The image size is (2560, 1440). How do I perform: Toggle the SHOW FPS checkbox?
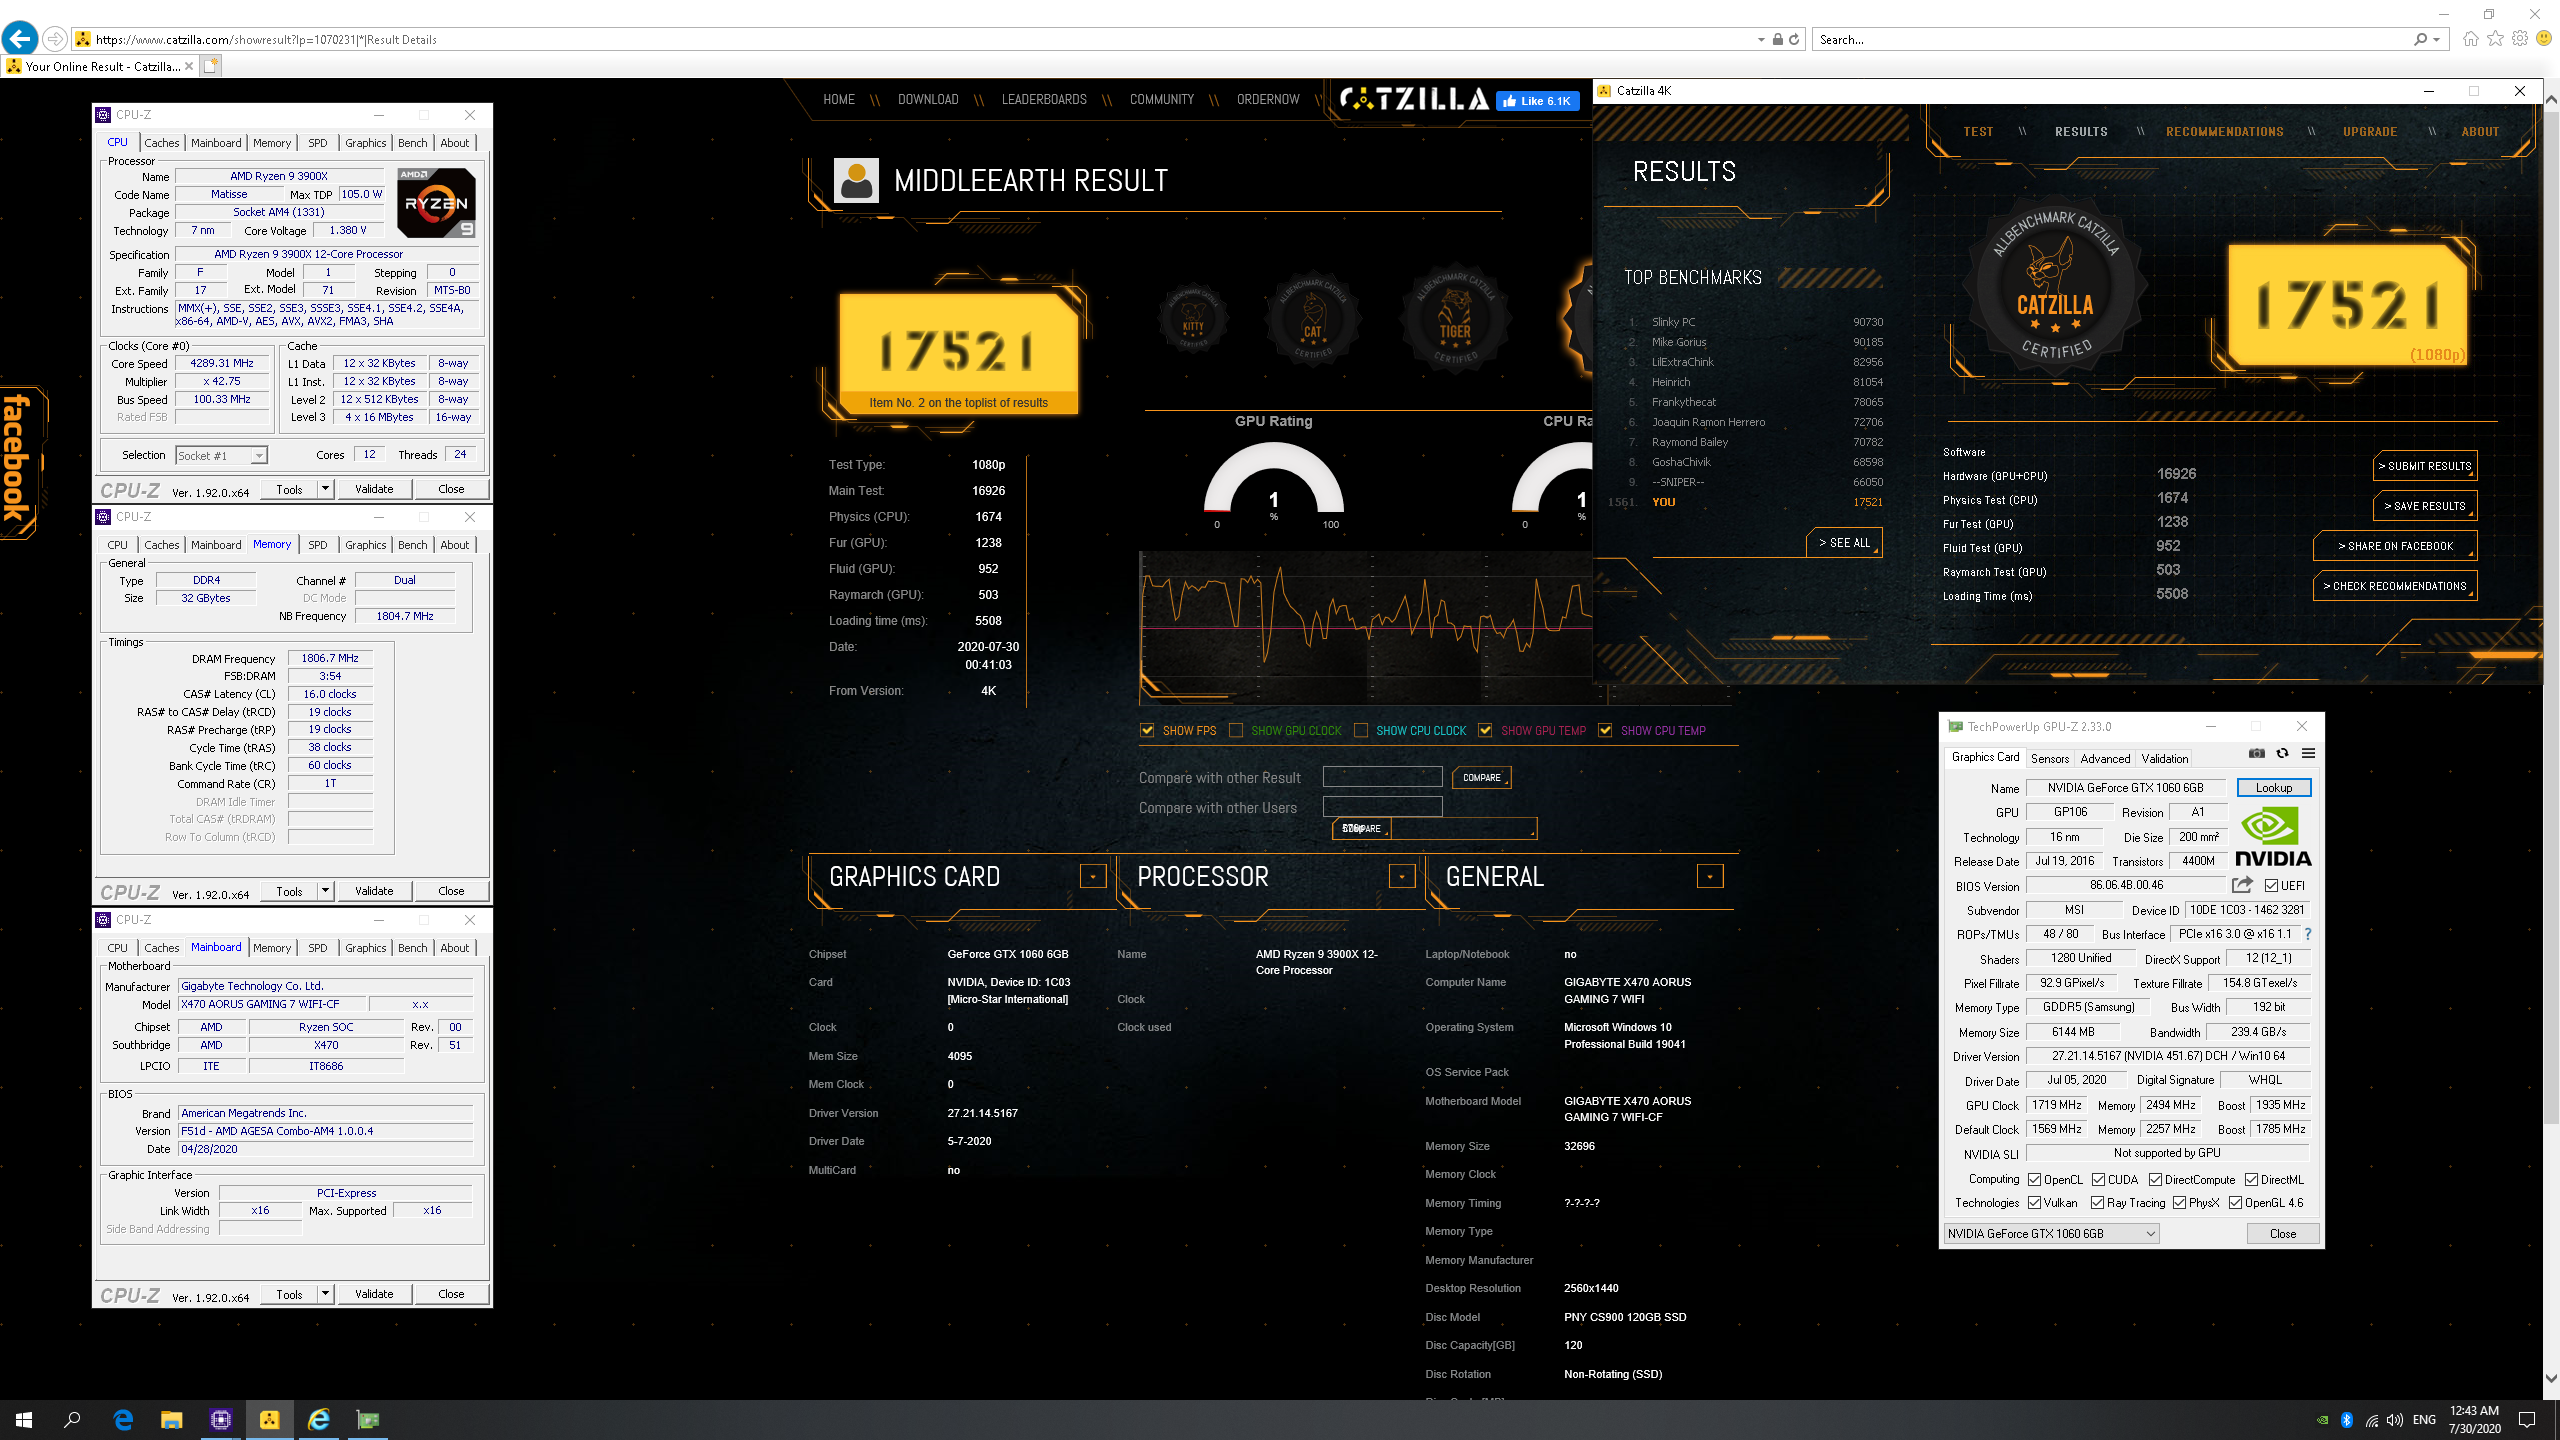(x=1147, y=731)
